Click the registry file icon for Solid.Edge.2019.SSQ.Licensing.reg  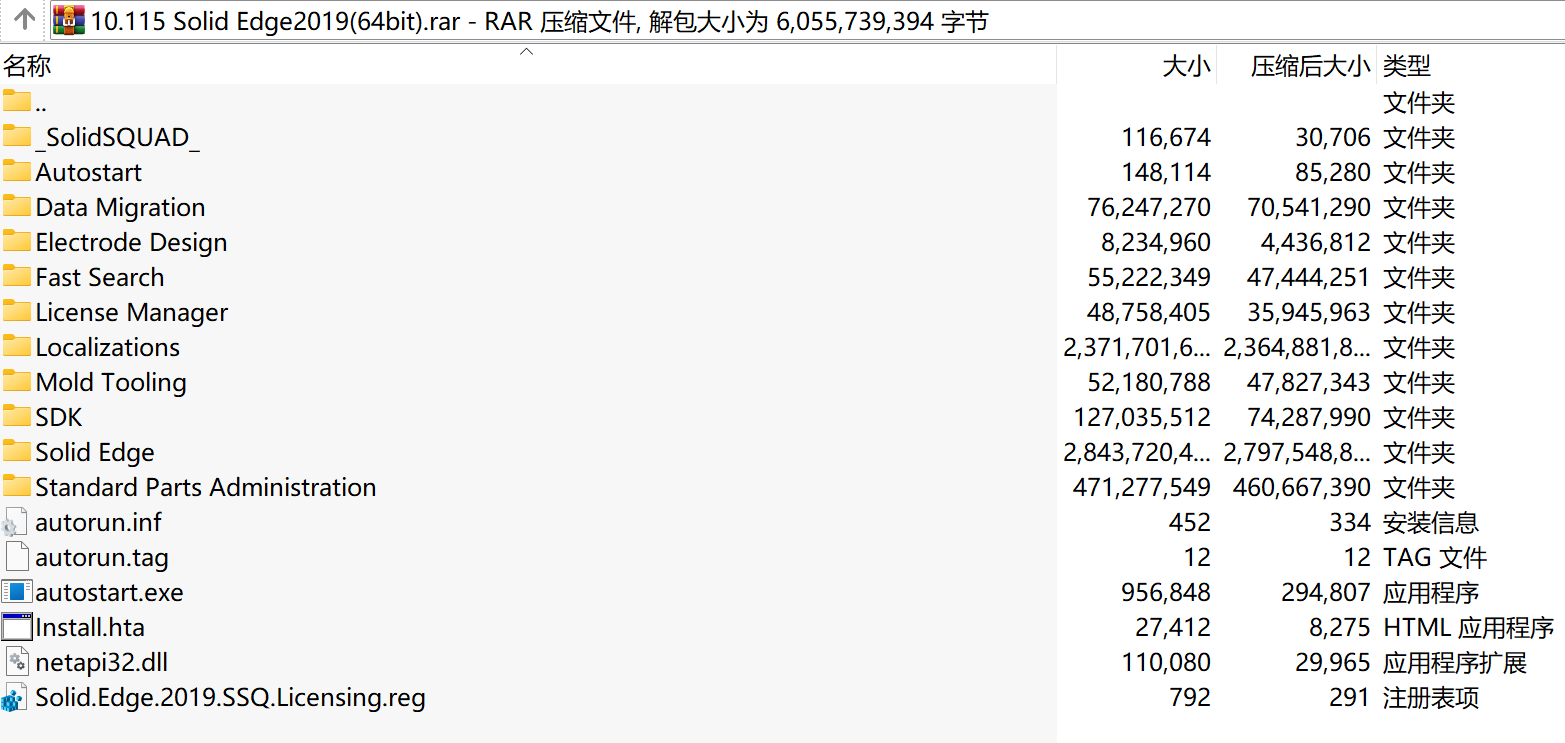pos(16,697)
